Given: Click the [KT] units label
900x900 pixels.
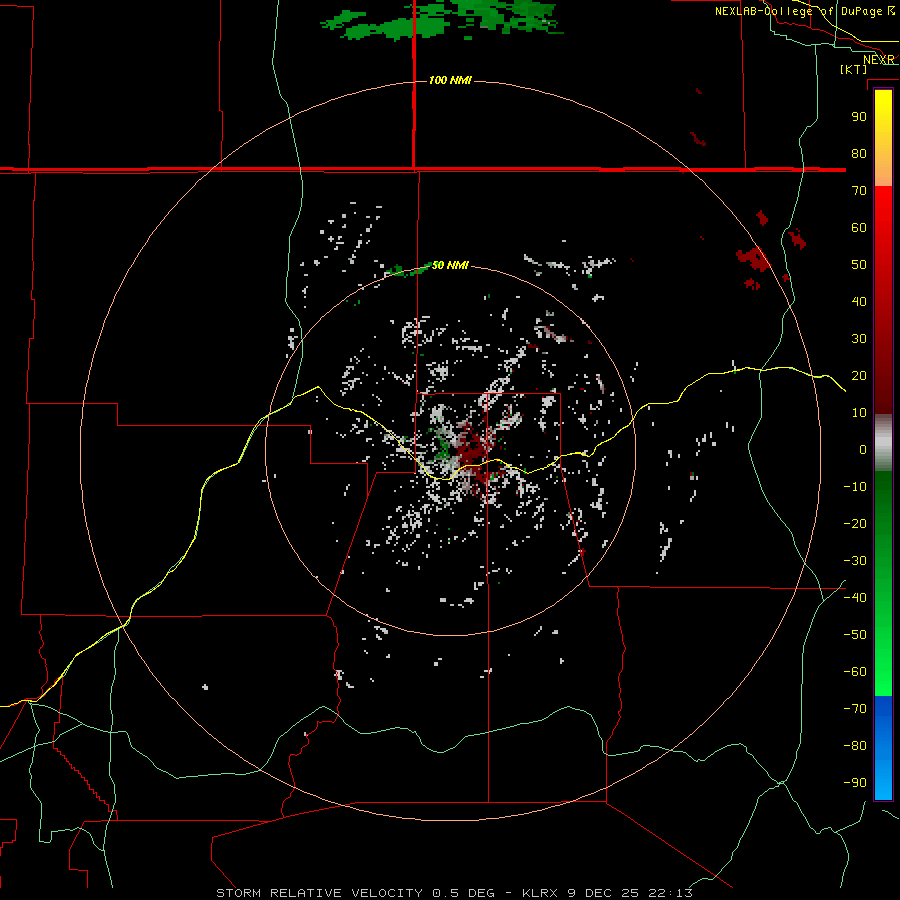Looking at the screenshot, I should pos(854,69).
